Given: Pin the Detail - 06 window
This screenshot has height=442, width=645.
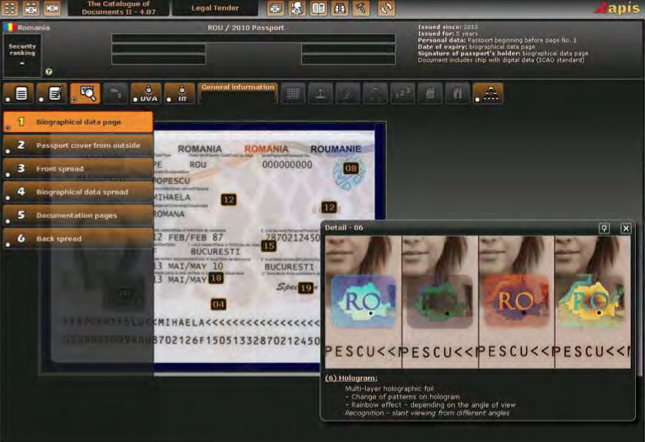Looking at the screenshot, I should pos(604,228).
